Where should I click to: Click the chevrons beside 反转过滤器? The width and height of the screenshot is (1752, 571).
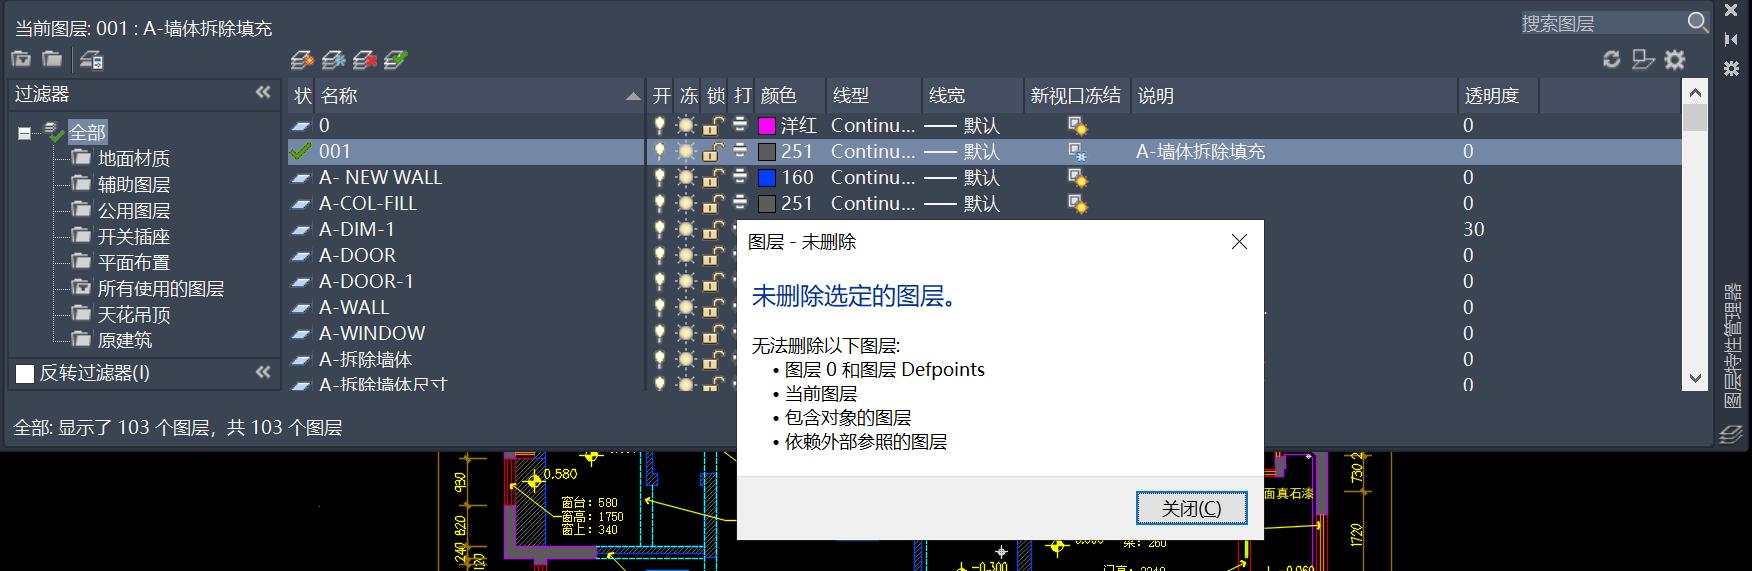pos(263,372)
